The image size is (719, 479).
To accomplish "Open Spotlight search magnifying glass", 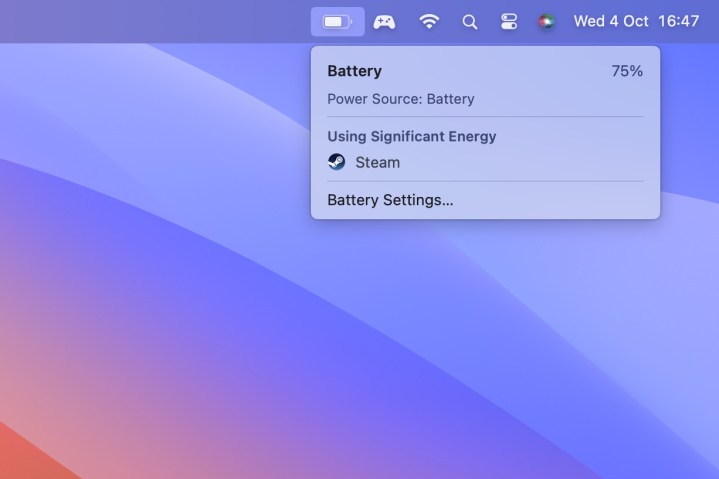I will [x=470, y=22].
